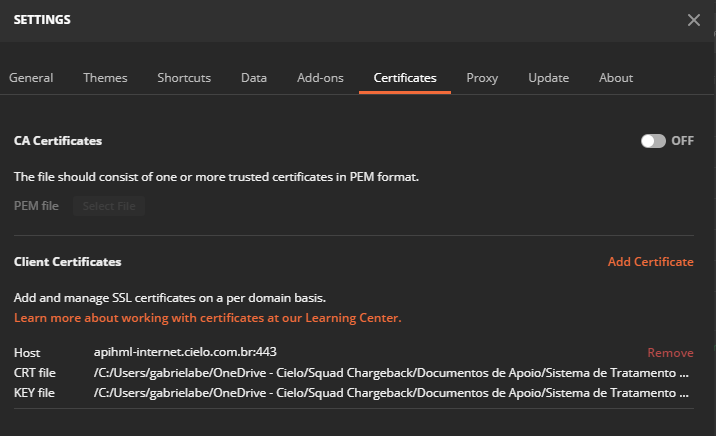The width and height of the screenshot is (716, 436).
Task: Open the Themes tab
Action: coord(105,78)
